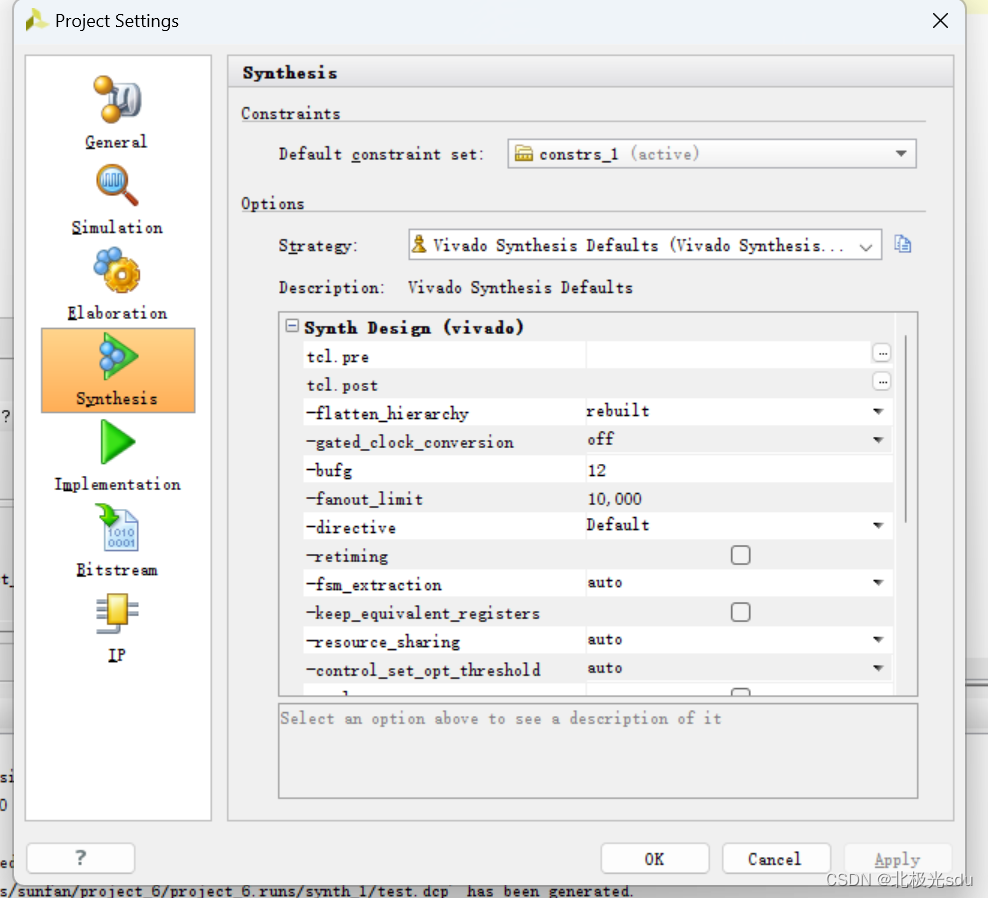This screenshot has height=898, width=988.
Task: Click the OK button
Action: coord(655,858)
